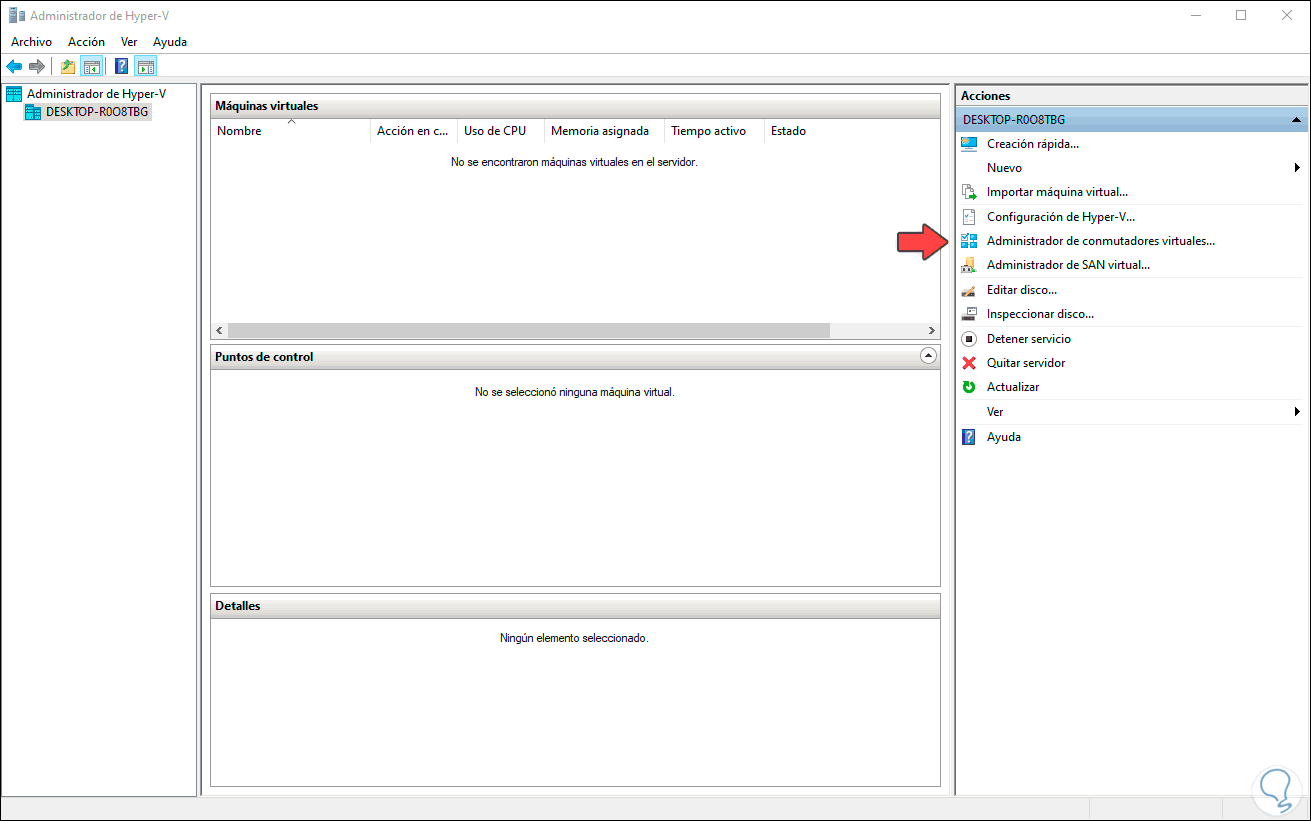Click Inspeccionar disco action

pyautogui.click(x=1040, y=314)
